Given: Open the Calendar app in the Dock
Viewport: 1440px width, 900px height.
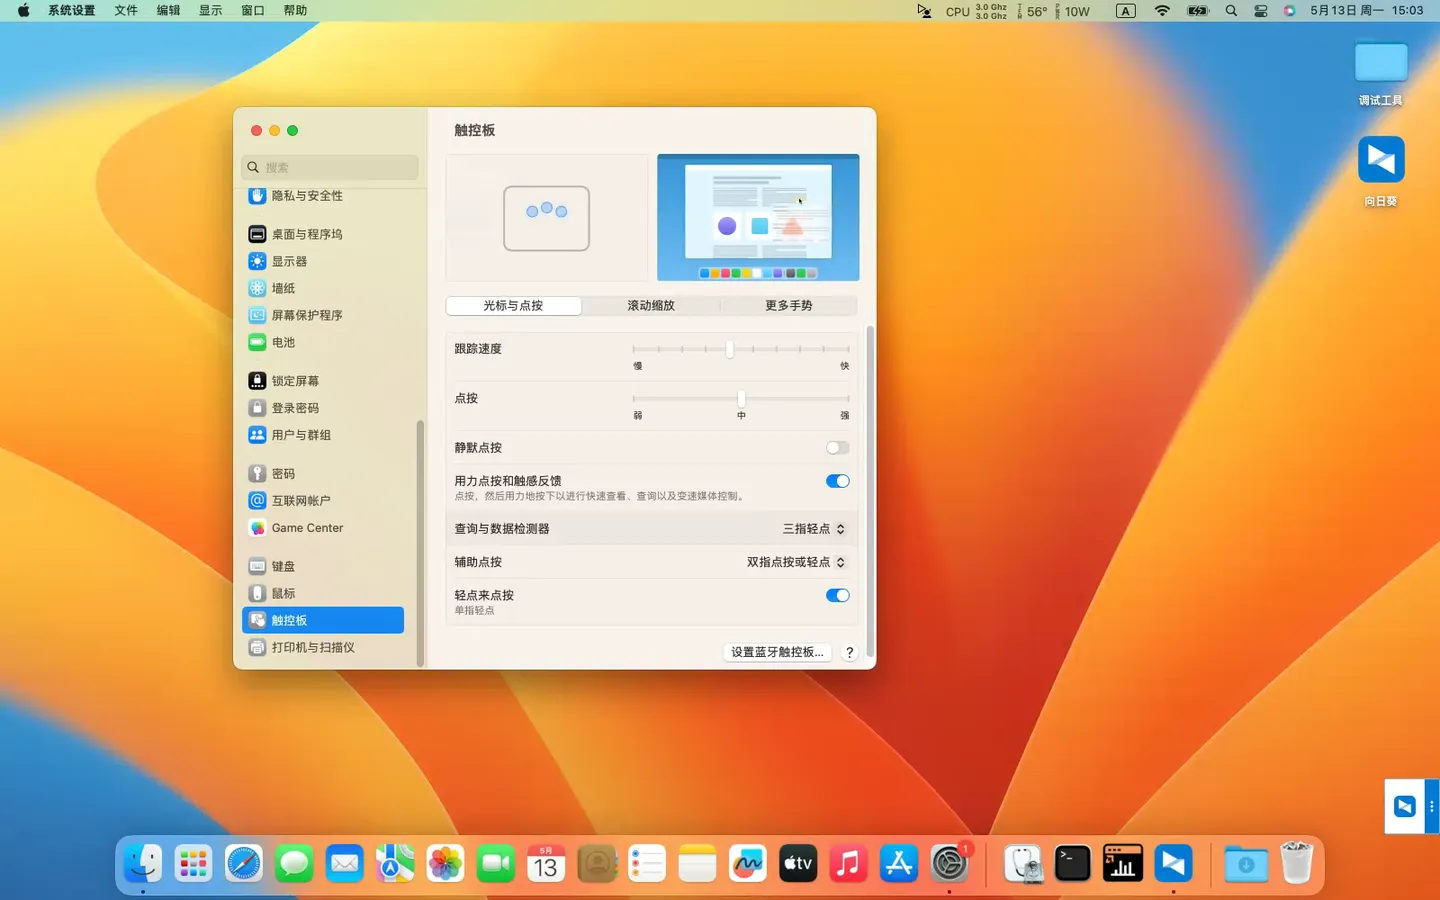Looking at the screenshot, I should 545,863.
